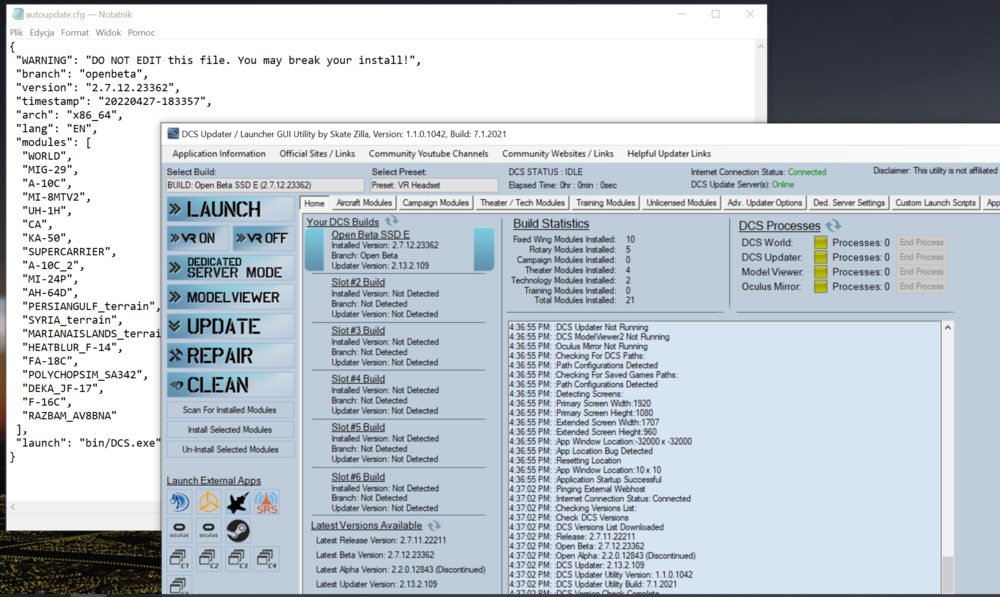Image resolution: width=1000 pixels, height=597 pixels.
Task: Run custom script C3 icon
Action: (x=238, y=559)
